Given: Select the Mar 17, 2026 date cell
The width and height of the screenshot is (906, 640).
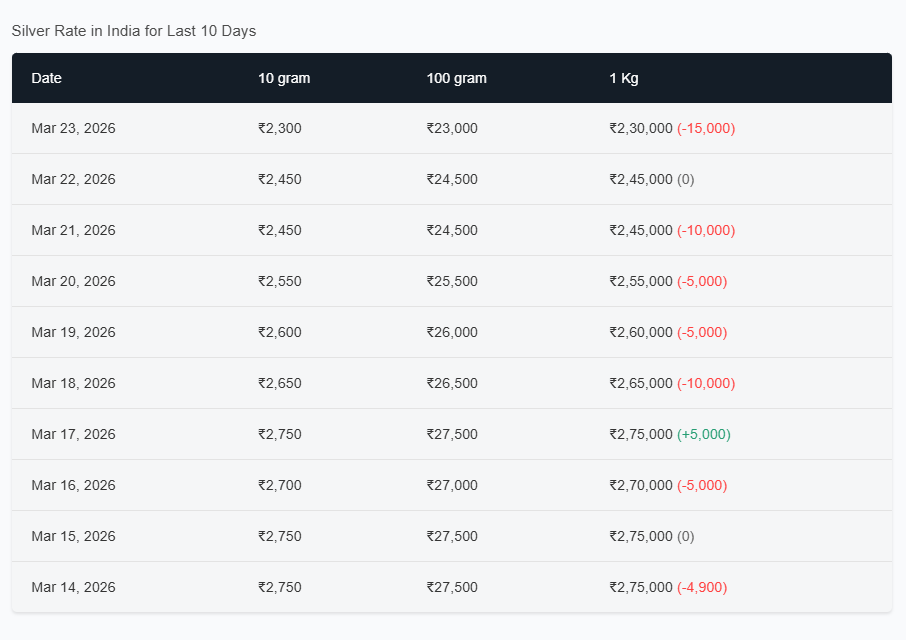Looking at the screenshot, I should click(73, 434).
